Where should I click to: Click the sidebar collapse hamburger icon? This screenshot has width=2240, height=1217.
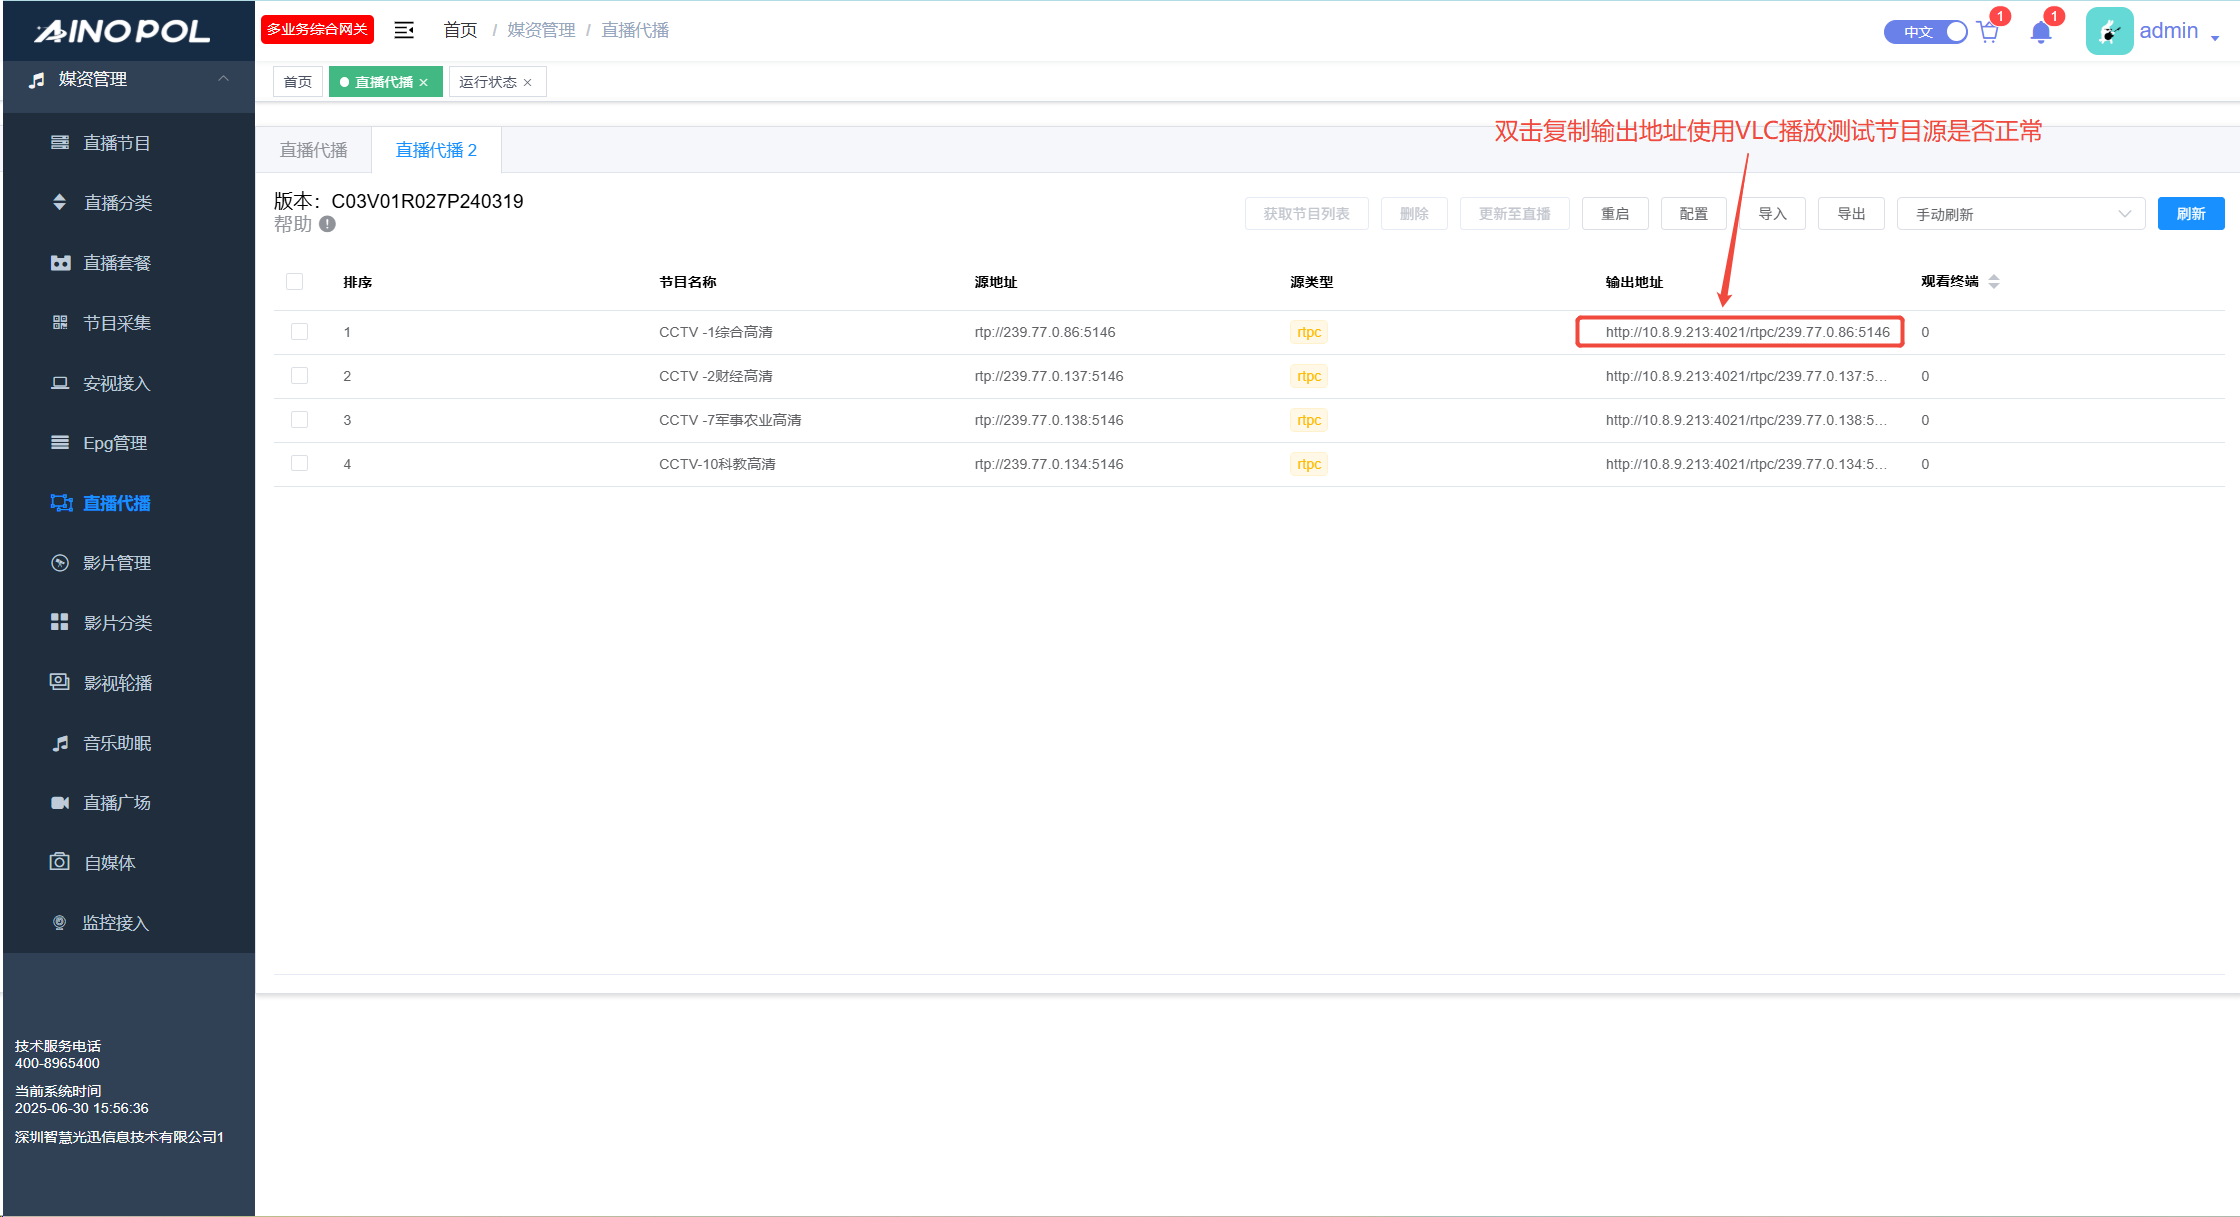click(x=404, y=30)
